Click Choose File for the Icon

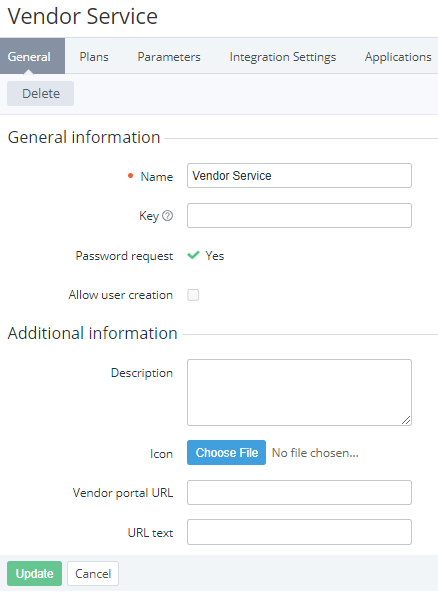tap(227, 452)
